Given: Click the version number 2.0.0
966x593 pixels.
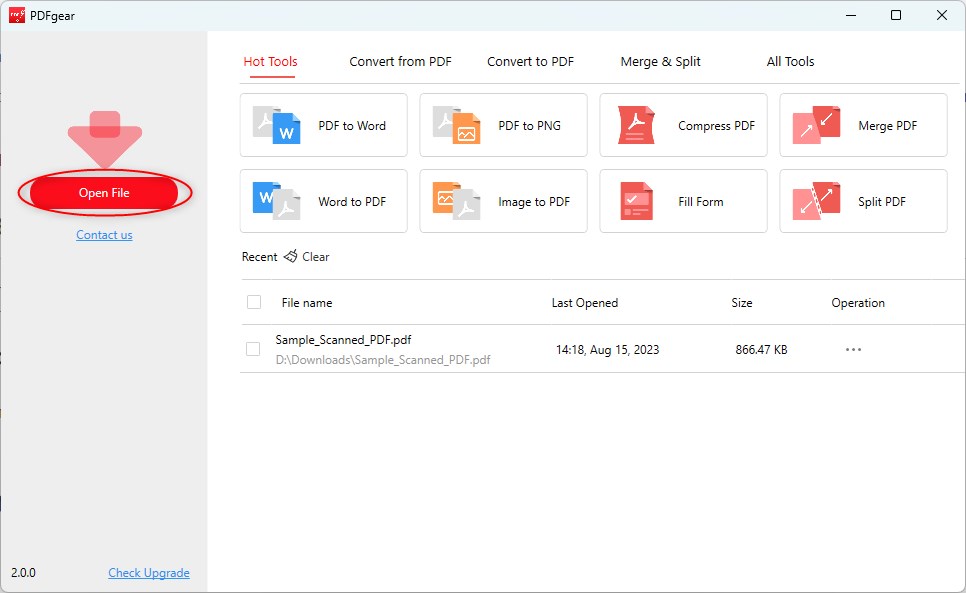Looking at the screenshot, I should tap(23, 573).
